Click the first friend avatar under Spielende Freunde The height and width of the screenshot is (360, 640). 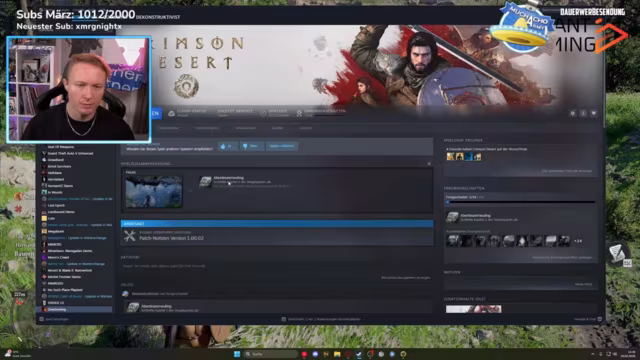coord(450,156)
